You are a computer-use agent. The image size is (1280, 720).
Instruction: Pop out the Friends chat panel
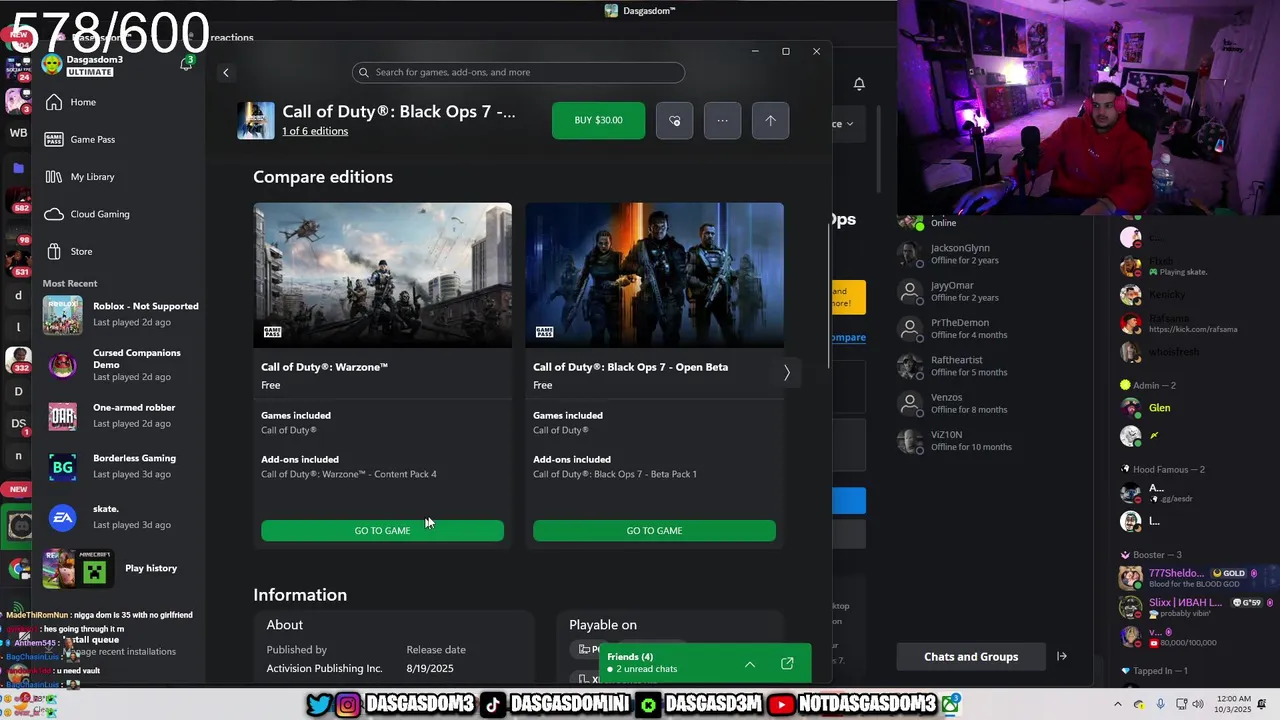[x=787, y=664]
